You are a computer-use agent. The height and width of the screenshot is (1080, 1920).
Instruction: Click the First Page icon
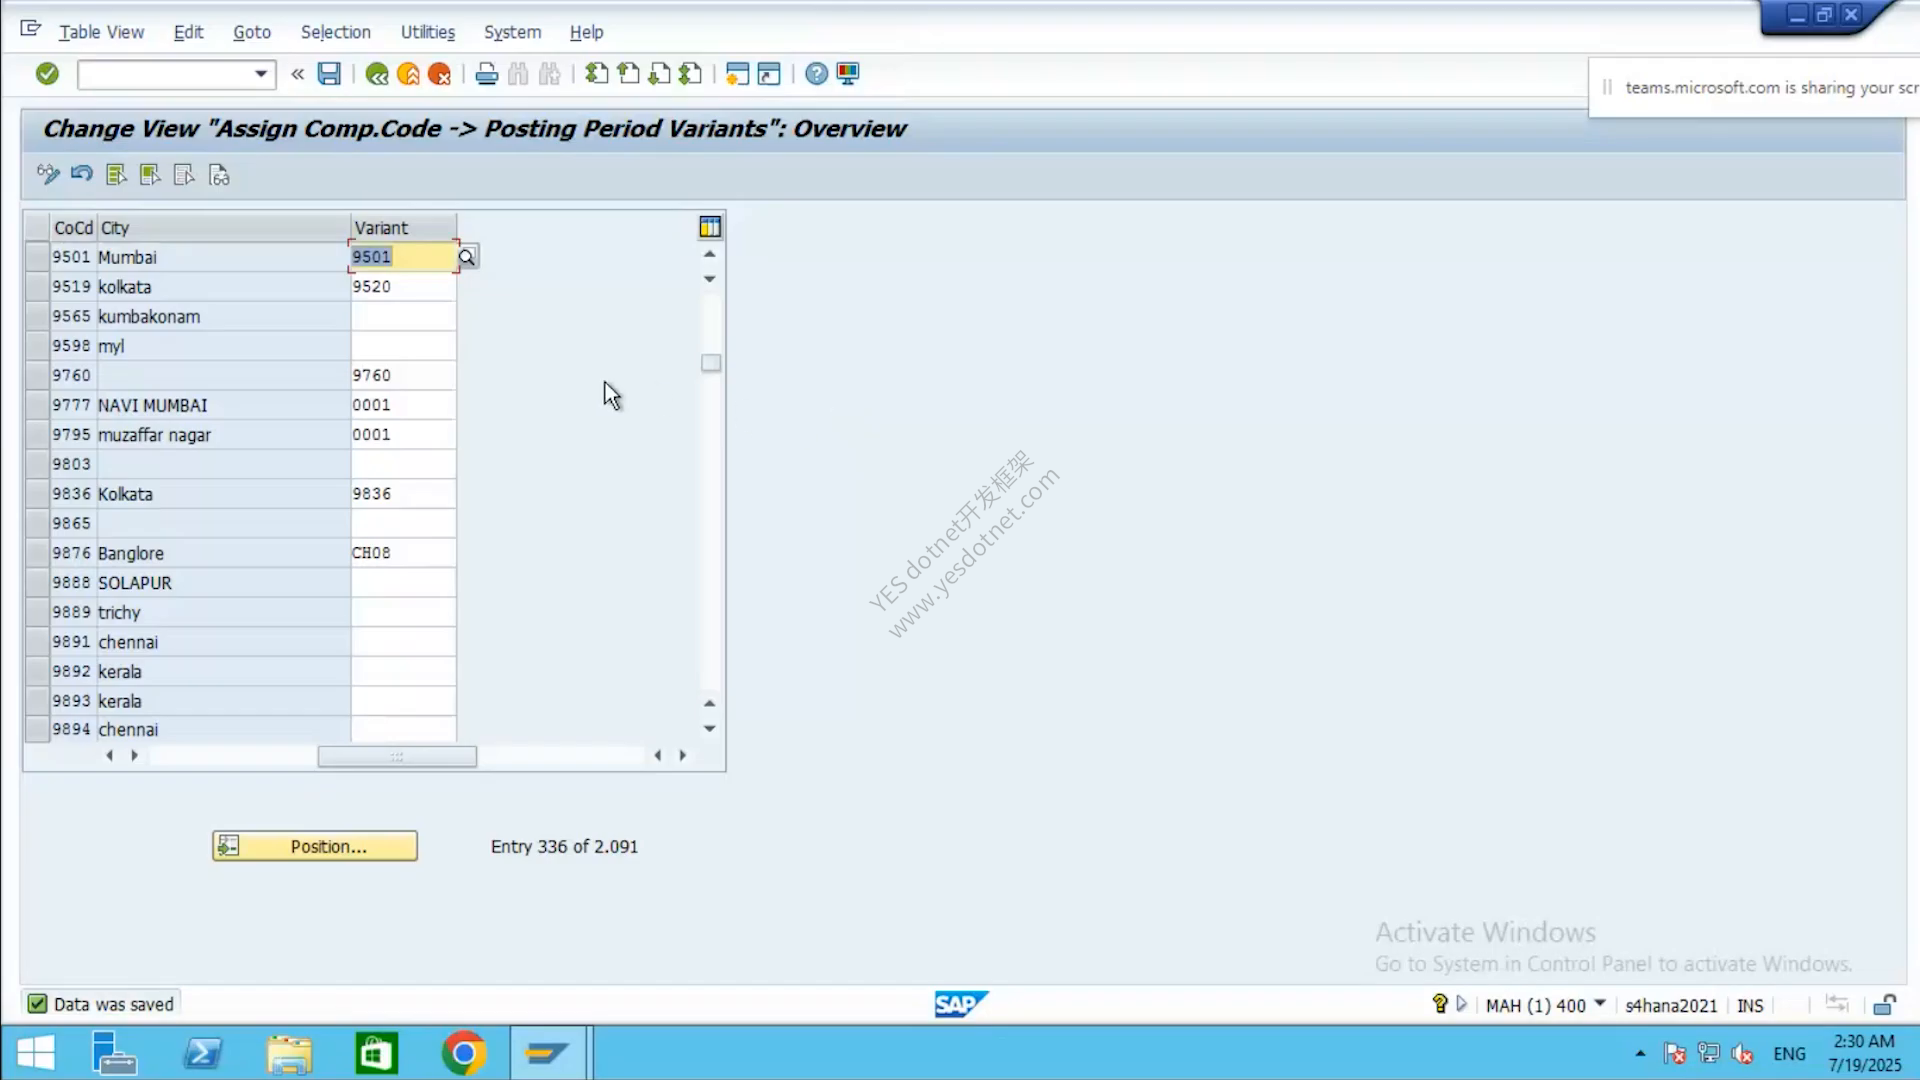point(597,74)
